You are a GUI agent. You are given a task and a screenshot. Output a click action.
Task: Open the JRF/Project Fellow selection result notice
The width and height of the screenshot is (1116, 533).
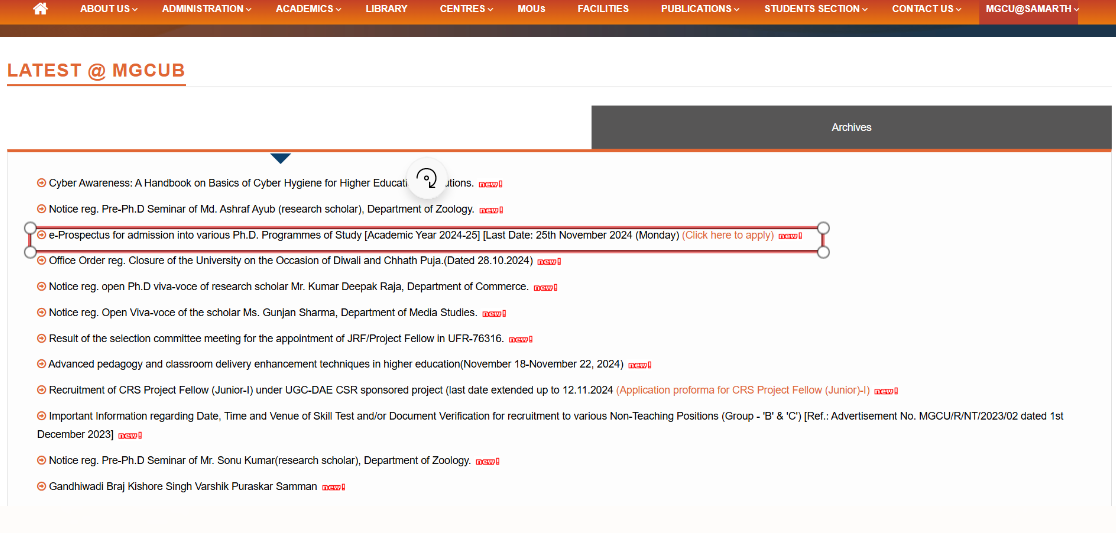(276, 339)
